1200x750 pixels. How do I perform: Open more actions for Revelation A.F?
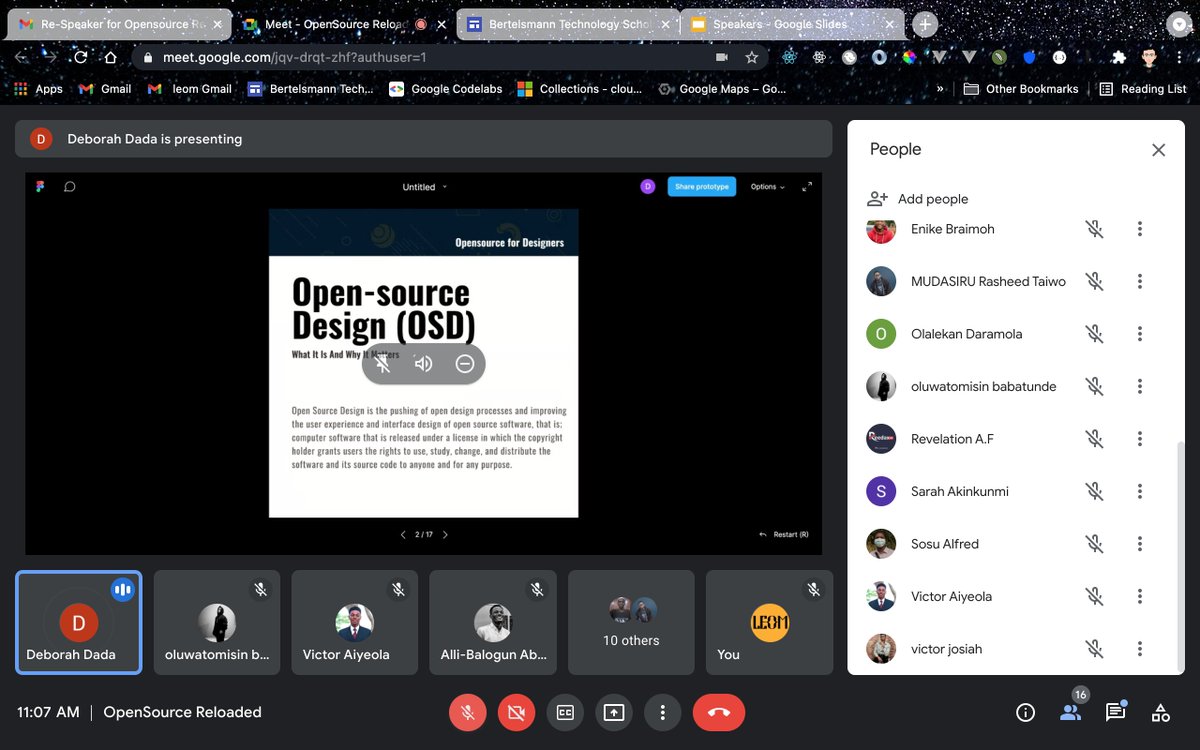[1140, 439]
